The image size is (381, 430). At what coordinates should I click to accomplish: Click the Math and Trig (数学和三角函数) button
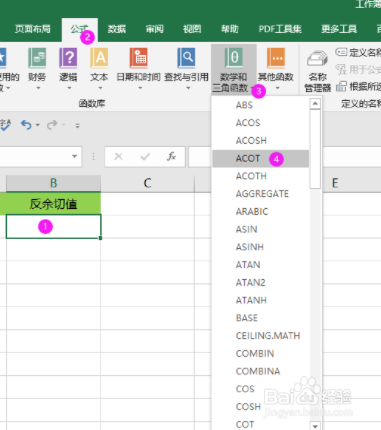point(234,69)
